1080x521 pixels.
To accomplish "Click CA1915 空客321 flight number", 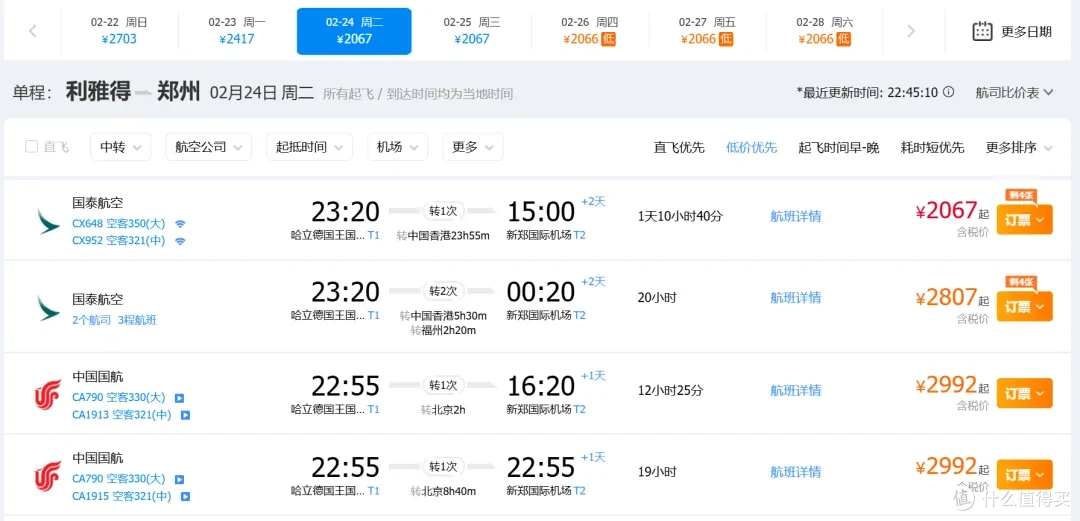I will coord(122,496).
